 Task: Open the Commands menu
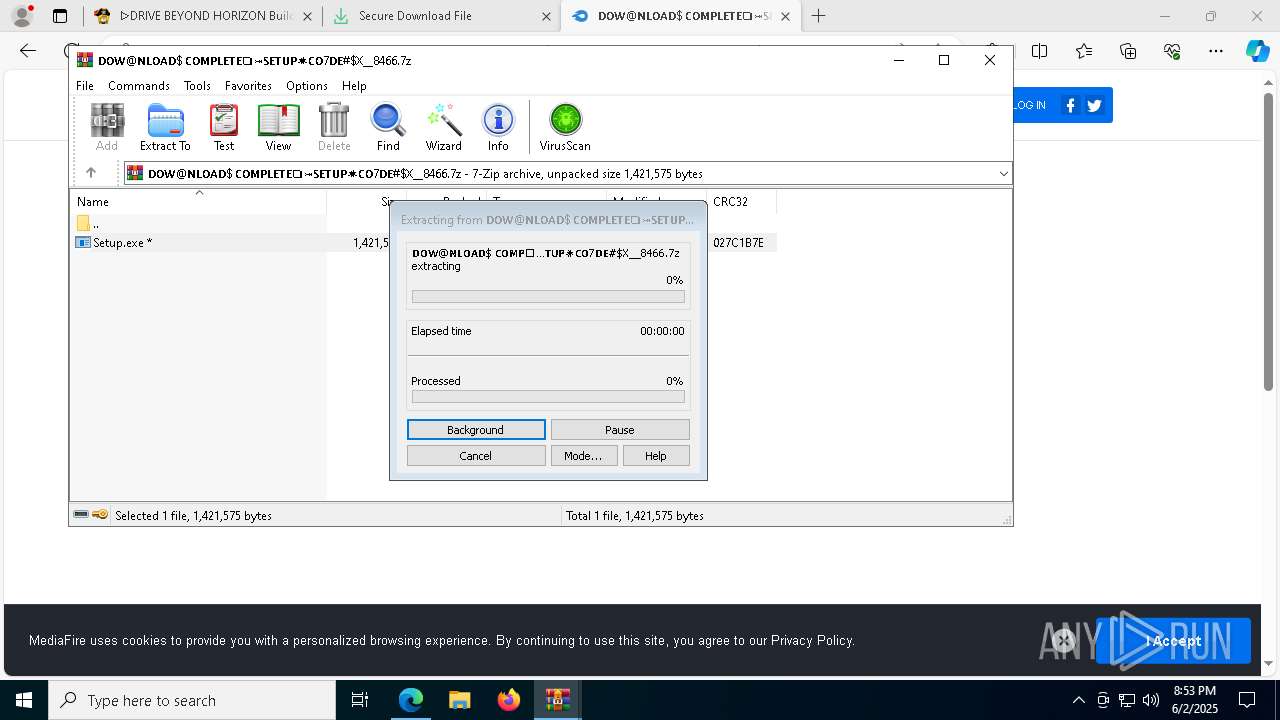click(139, 86)
